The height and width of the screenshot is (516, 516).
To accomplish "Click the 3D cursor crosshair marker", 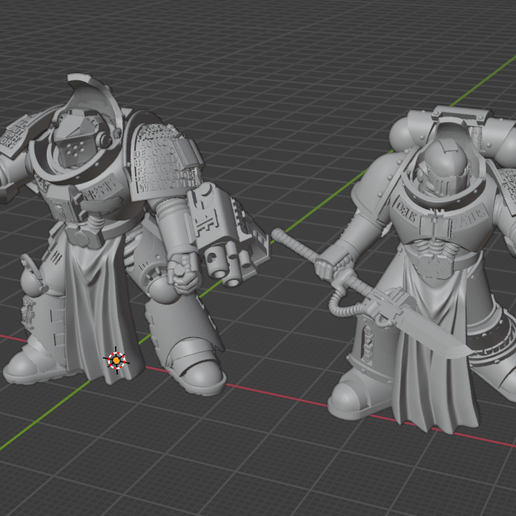I will click(x=116, y=360).
